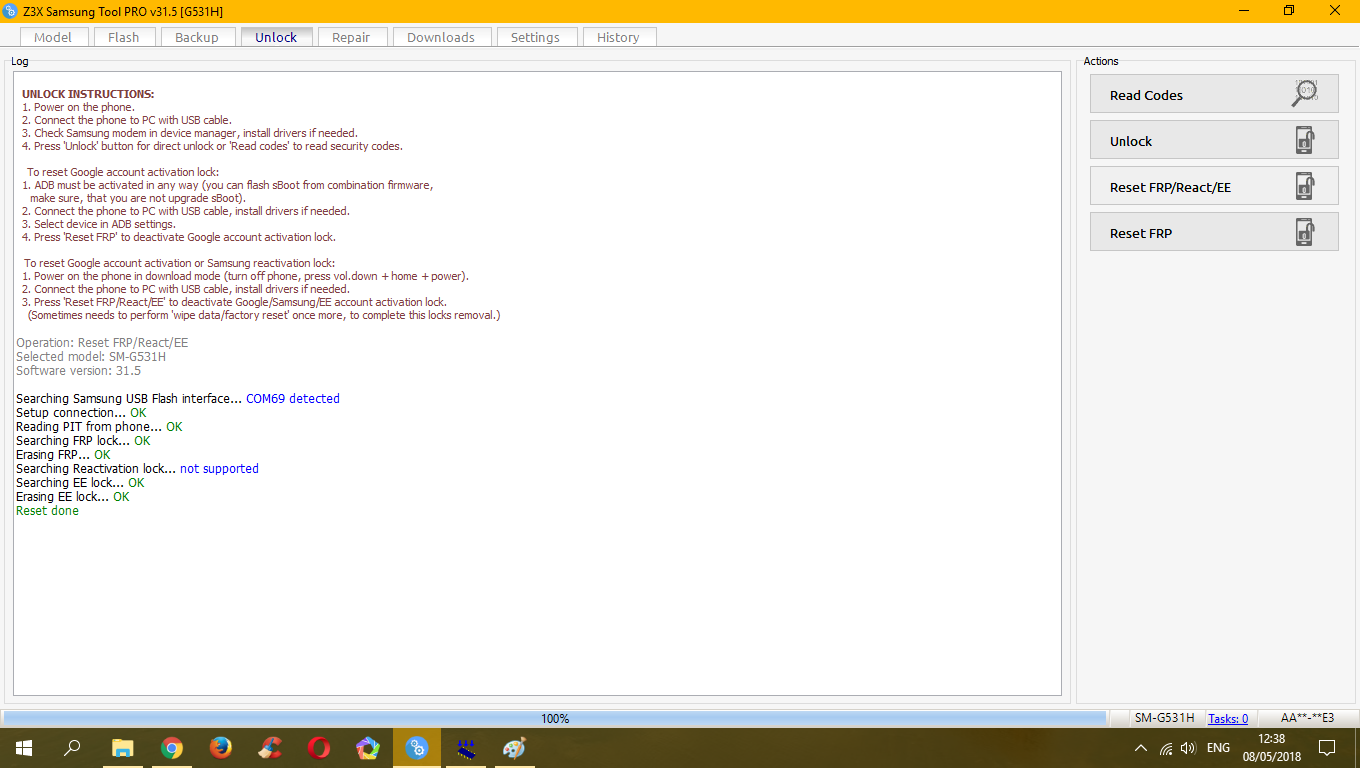Click 'Software version: 31.5' line
This screenshot has width=1360, height=768.
(78, 370)
